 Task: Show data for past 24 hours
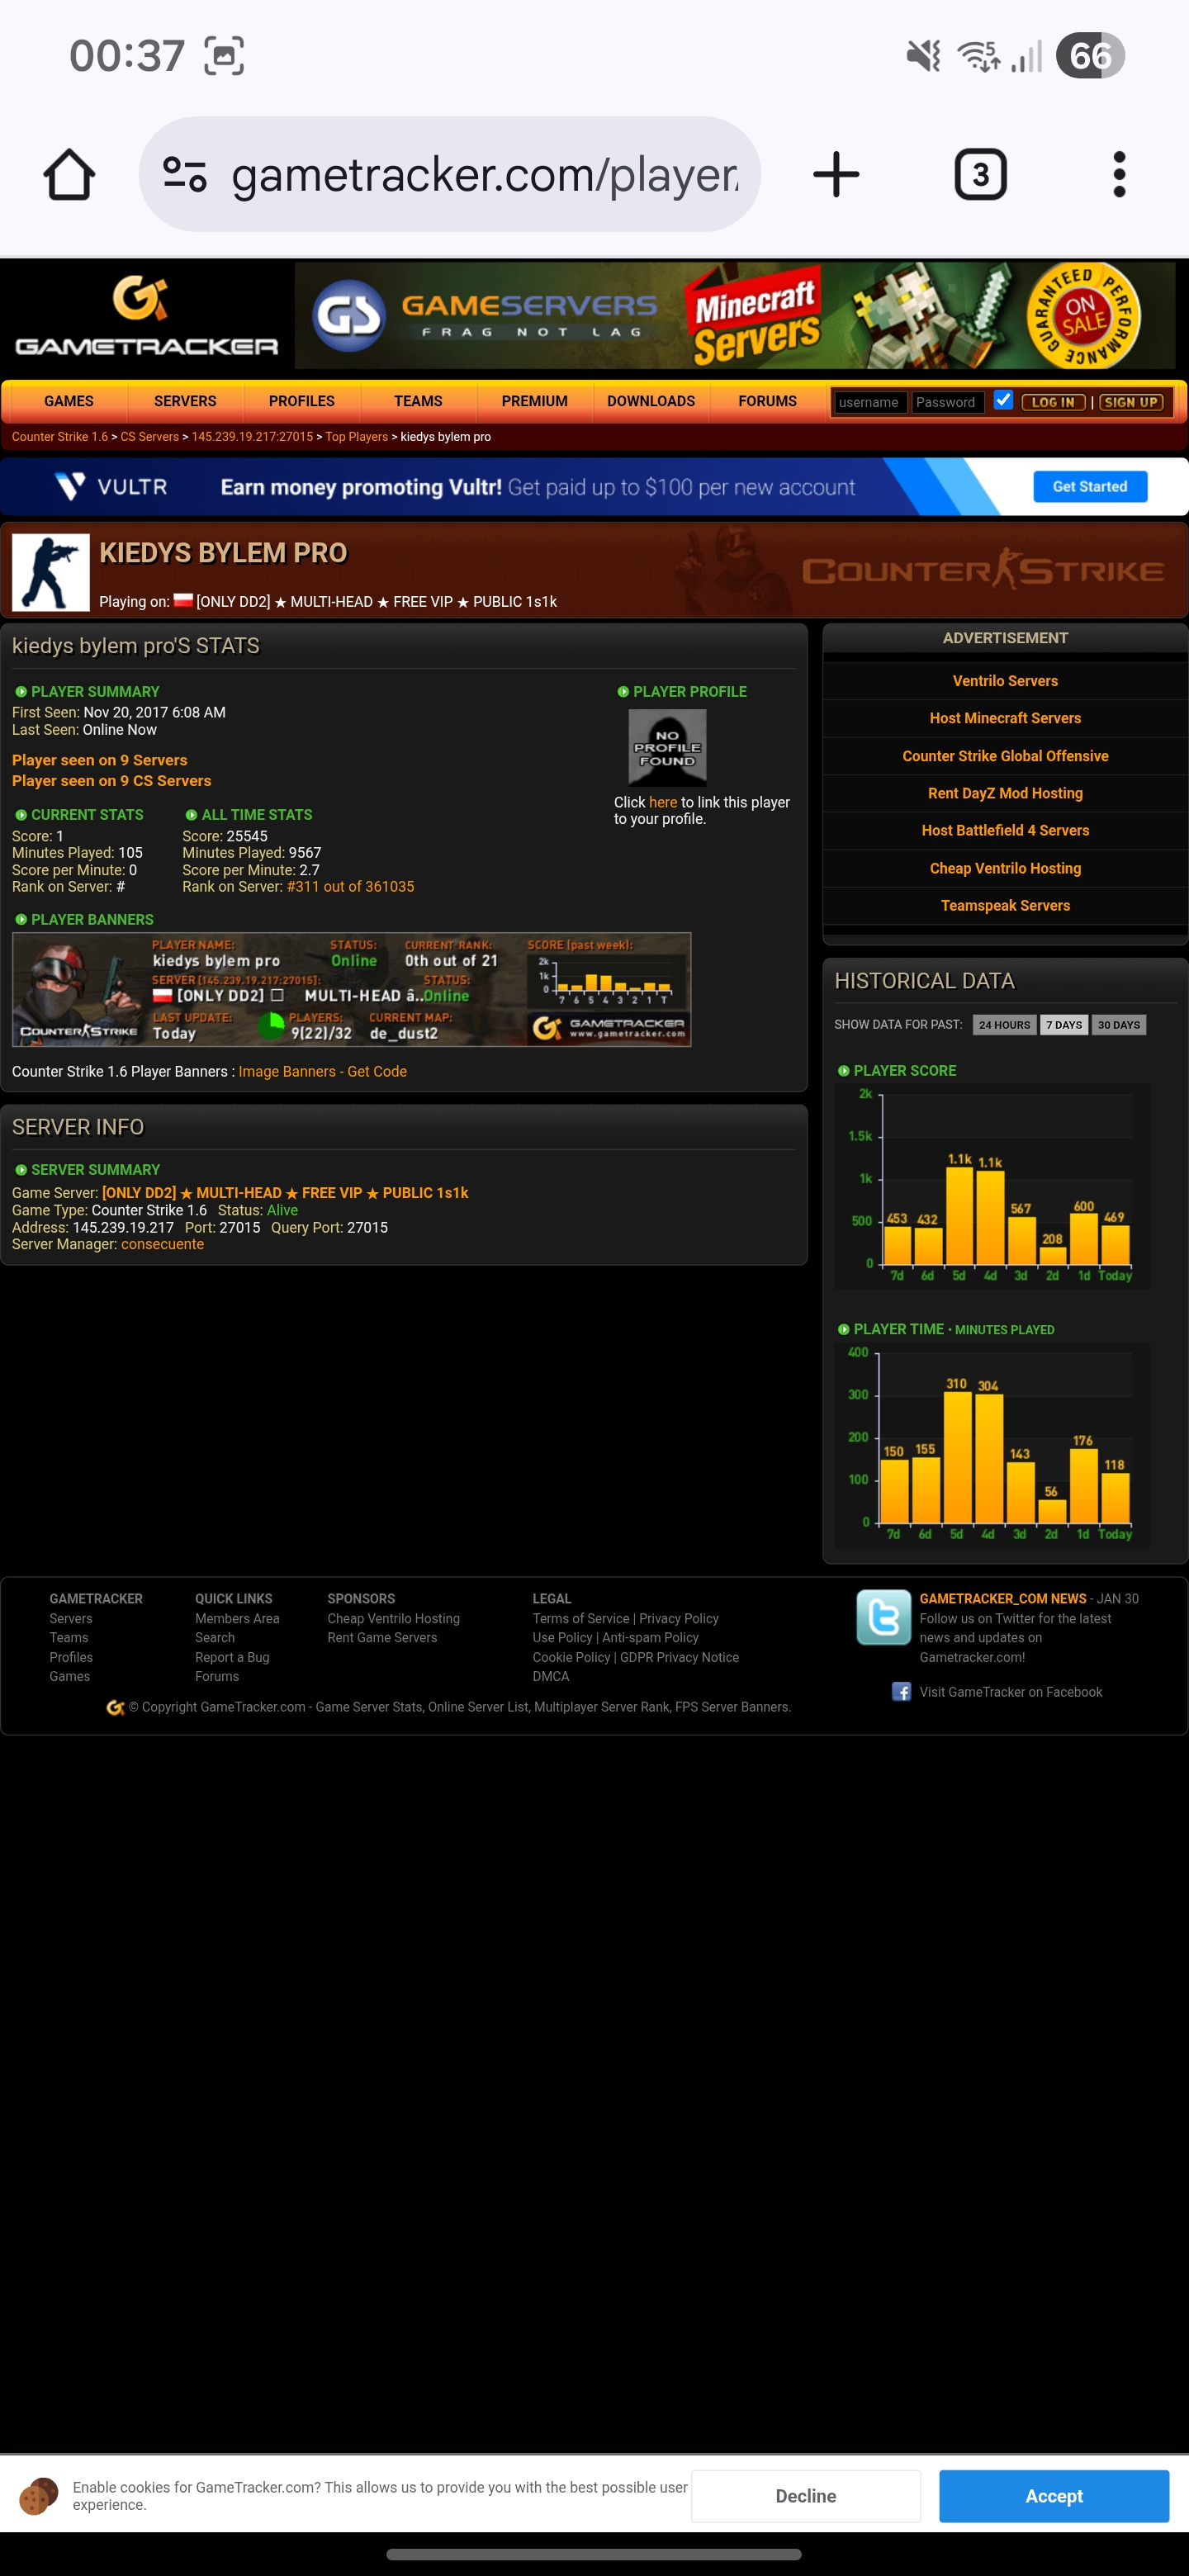[1003, 1025]
